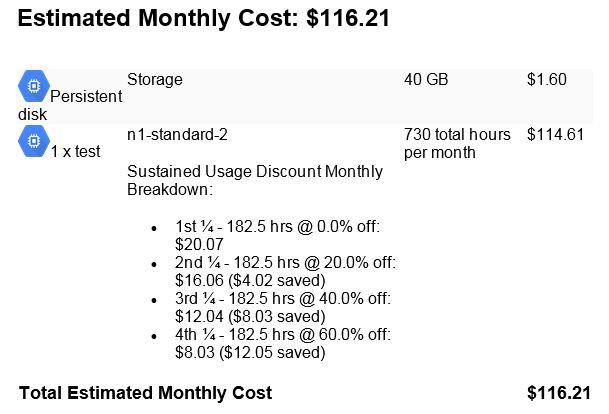Image resolution: width=609 pixels, height=414 pixels.
Task: Select the Estimated Monthly Cost heading
Action: [204, 18]
